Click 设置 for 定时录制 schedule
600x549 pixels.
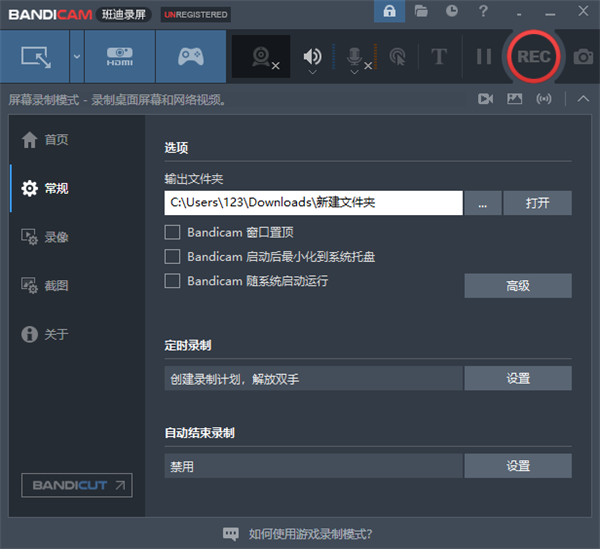point(518,378)
